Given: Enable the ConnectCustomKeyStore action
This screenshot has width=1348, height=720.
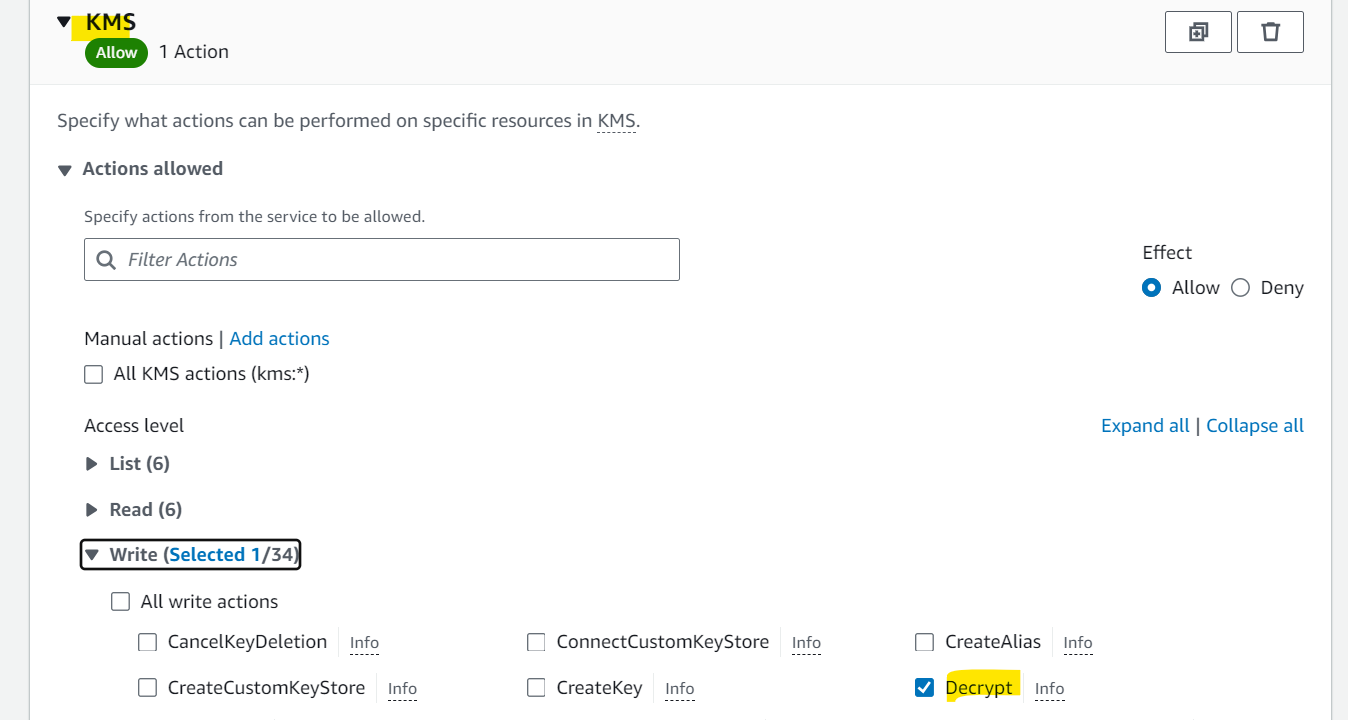Looking at the screenshot, I should point(536,642).
